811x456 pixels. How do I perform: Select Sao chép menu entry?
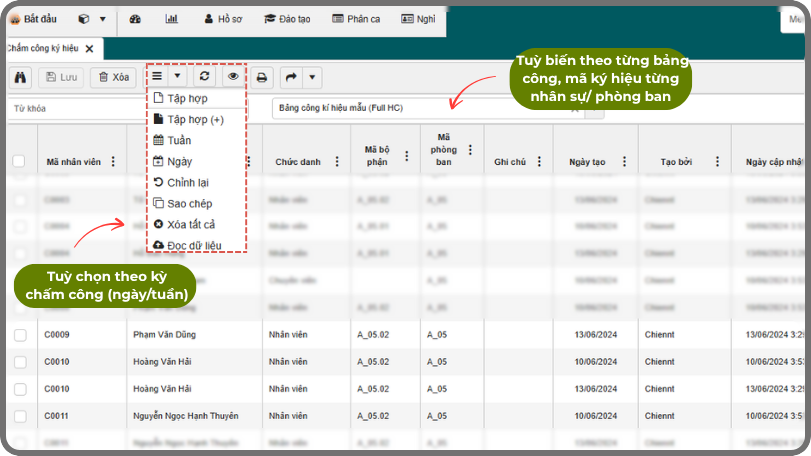[196, 204]
